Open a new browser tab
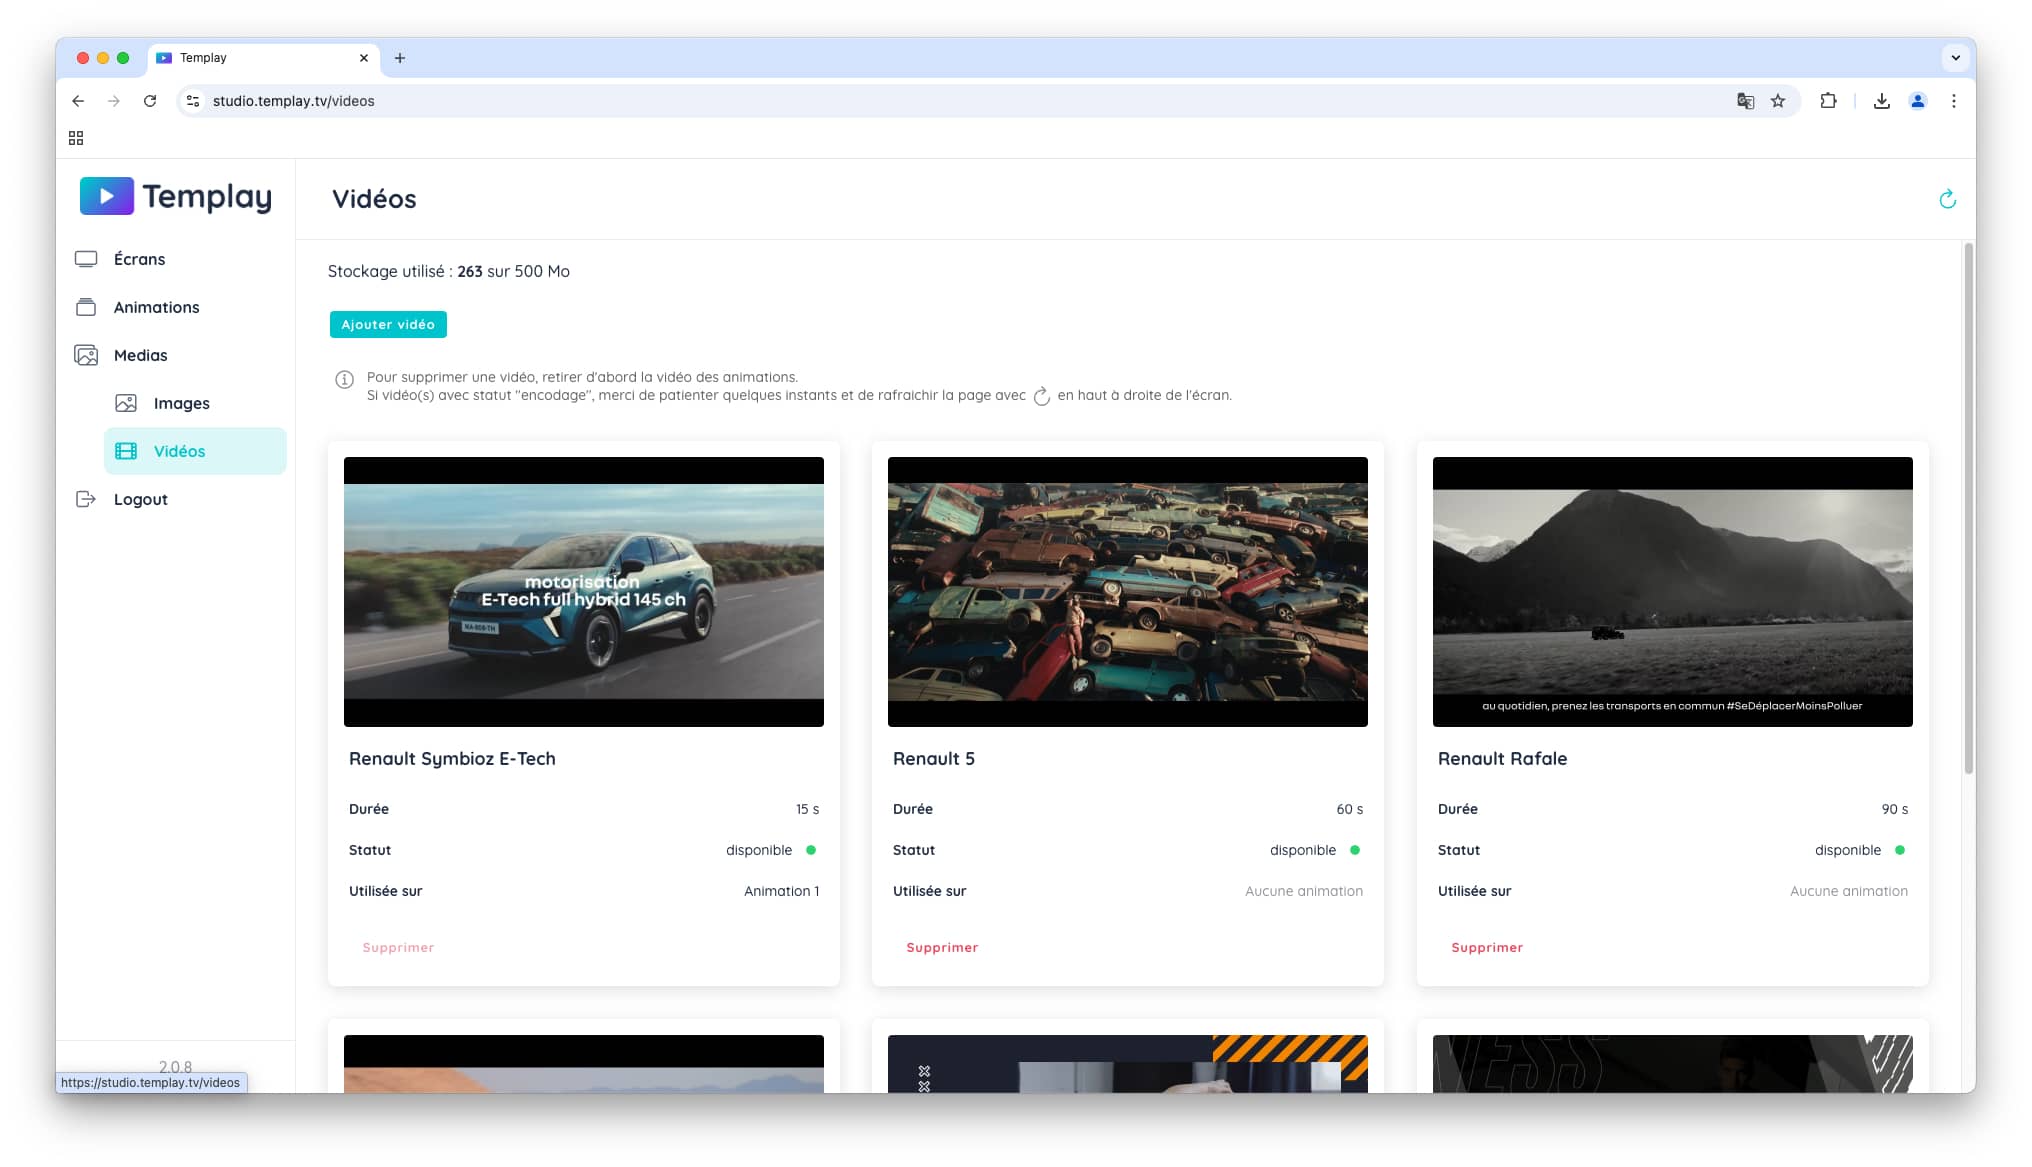The height and width of the screenshot is (1167, 2032). tap(400, 58)
